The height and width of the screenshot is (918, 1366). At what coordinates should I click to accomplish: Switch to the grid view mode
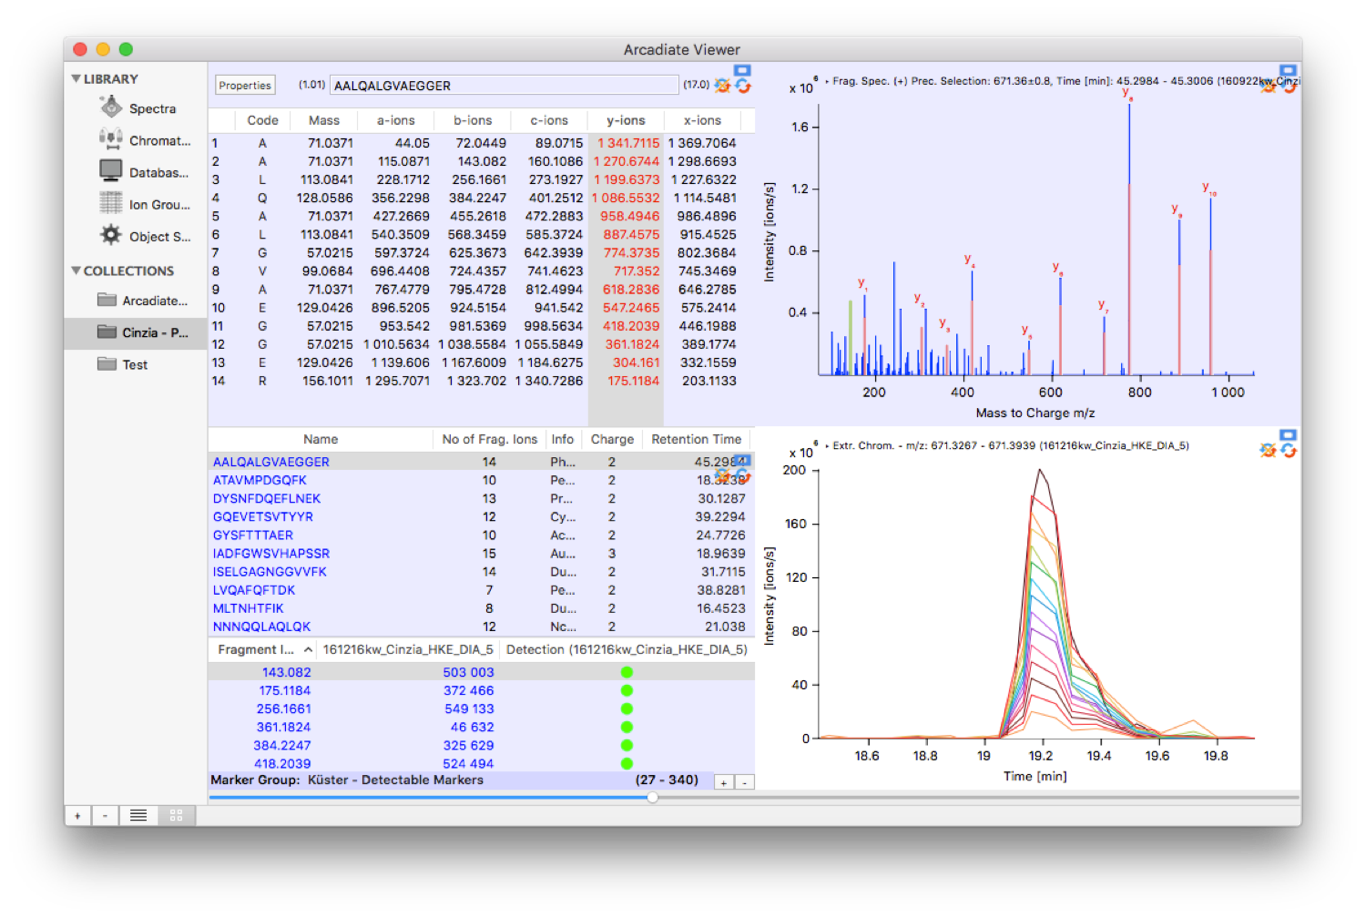click(x=176, y=816)
